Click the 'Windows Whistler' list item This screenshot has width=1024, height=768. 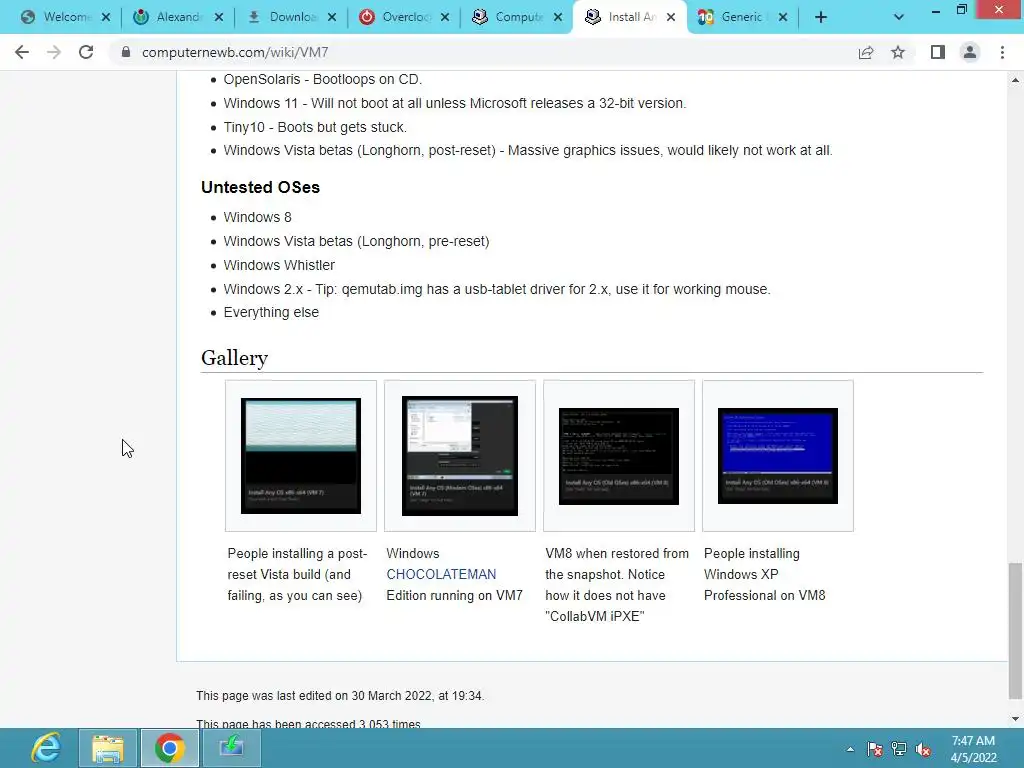(x=279, y=265)
